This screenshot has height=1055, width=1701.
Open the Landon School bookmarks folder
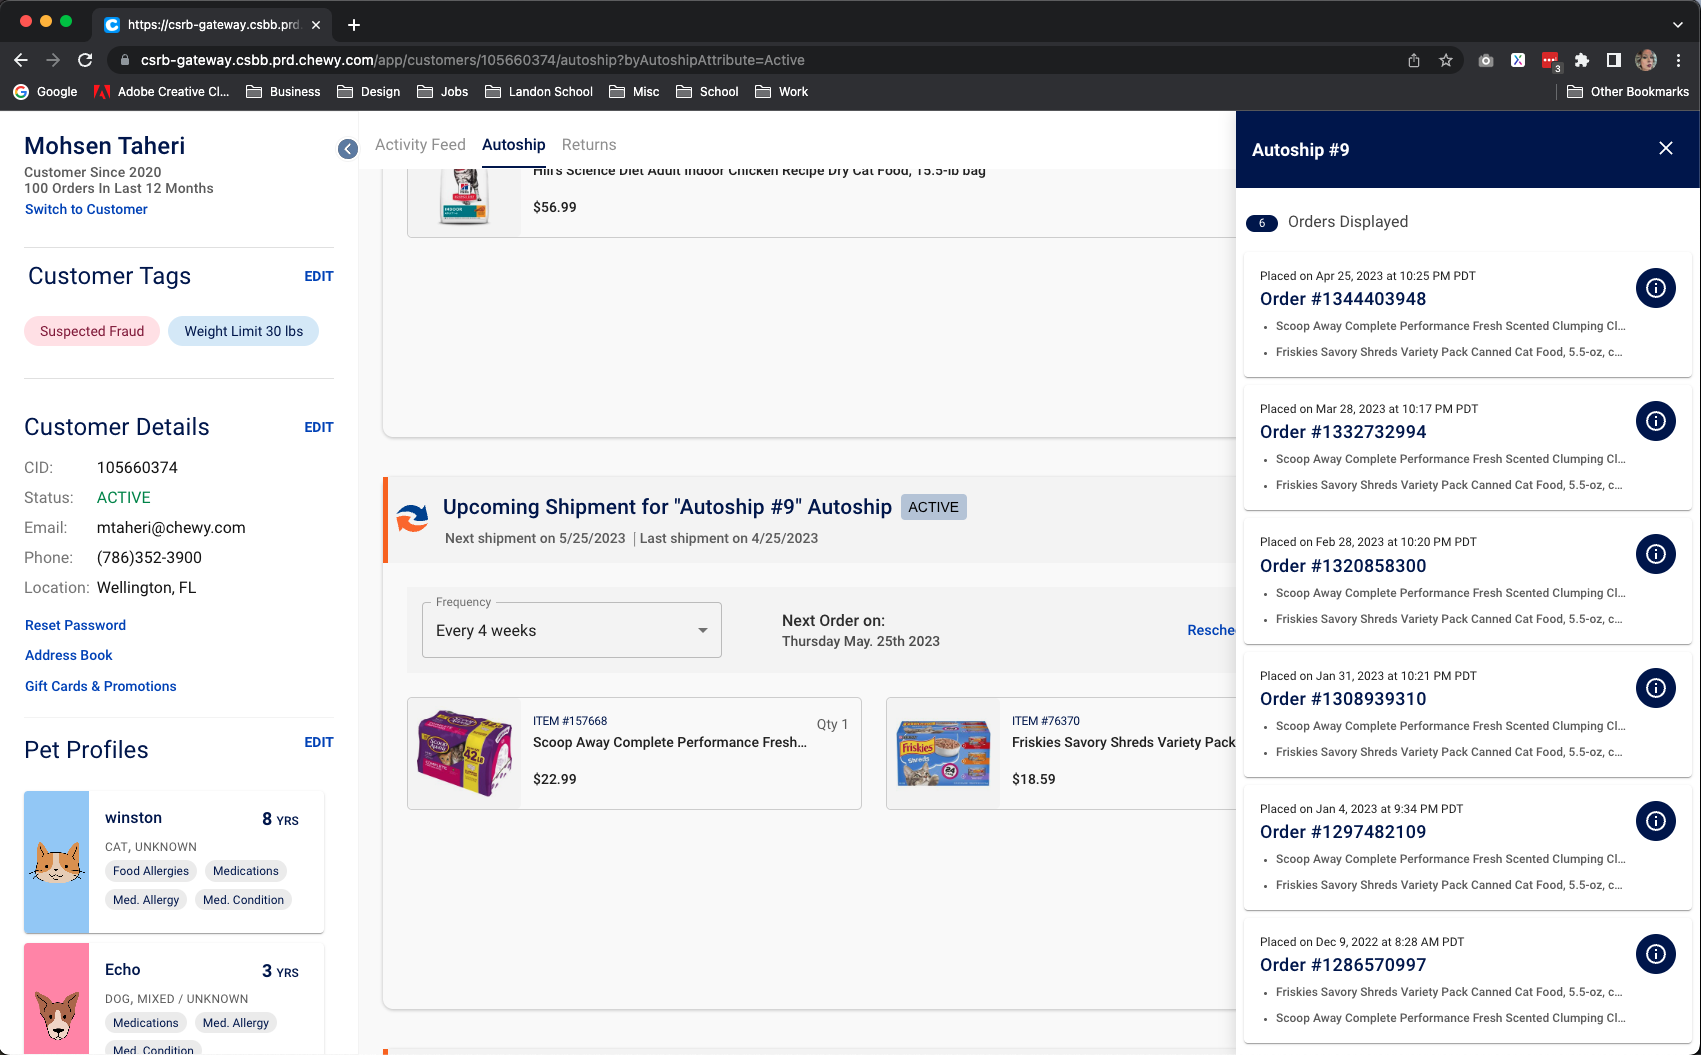[539, 91]
